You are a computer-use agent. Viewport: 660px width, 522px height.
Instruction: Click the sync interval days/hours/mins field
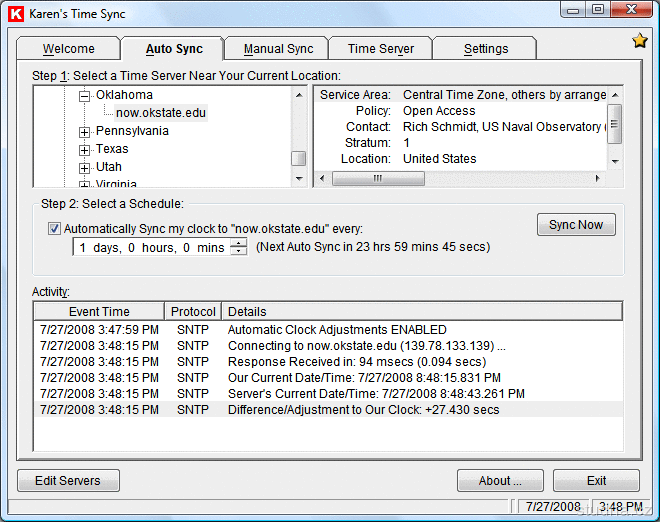pos(151,247)
